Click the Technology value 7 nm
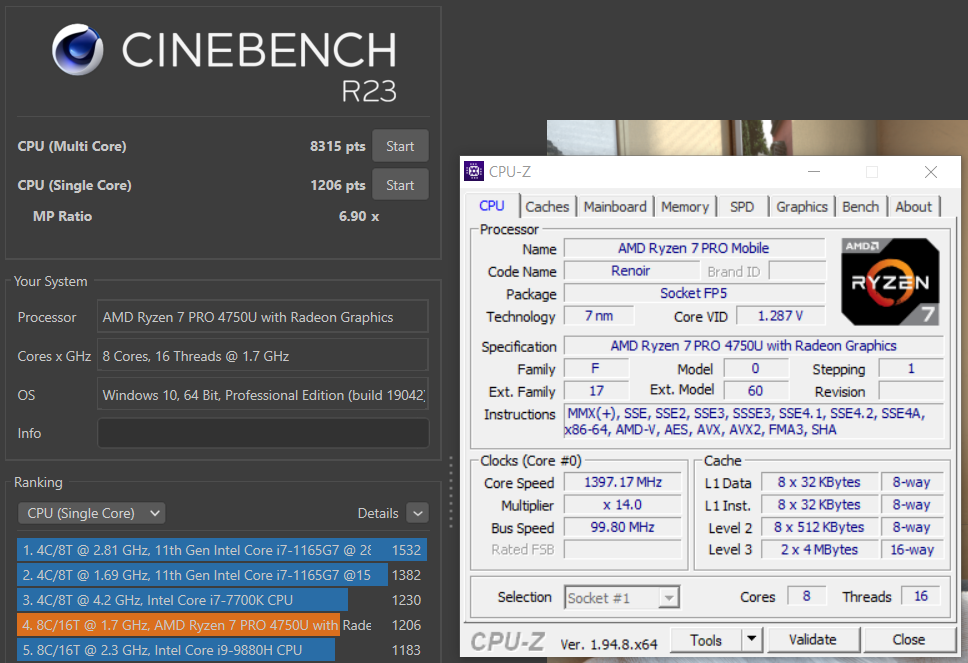This screenshot has width=968, height=663. (x=599, y=316)
